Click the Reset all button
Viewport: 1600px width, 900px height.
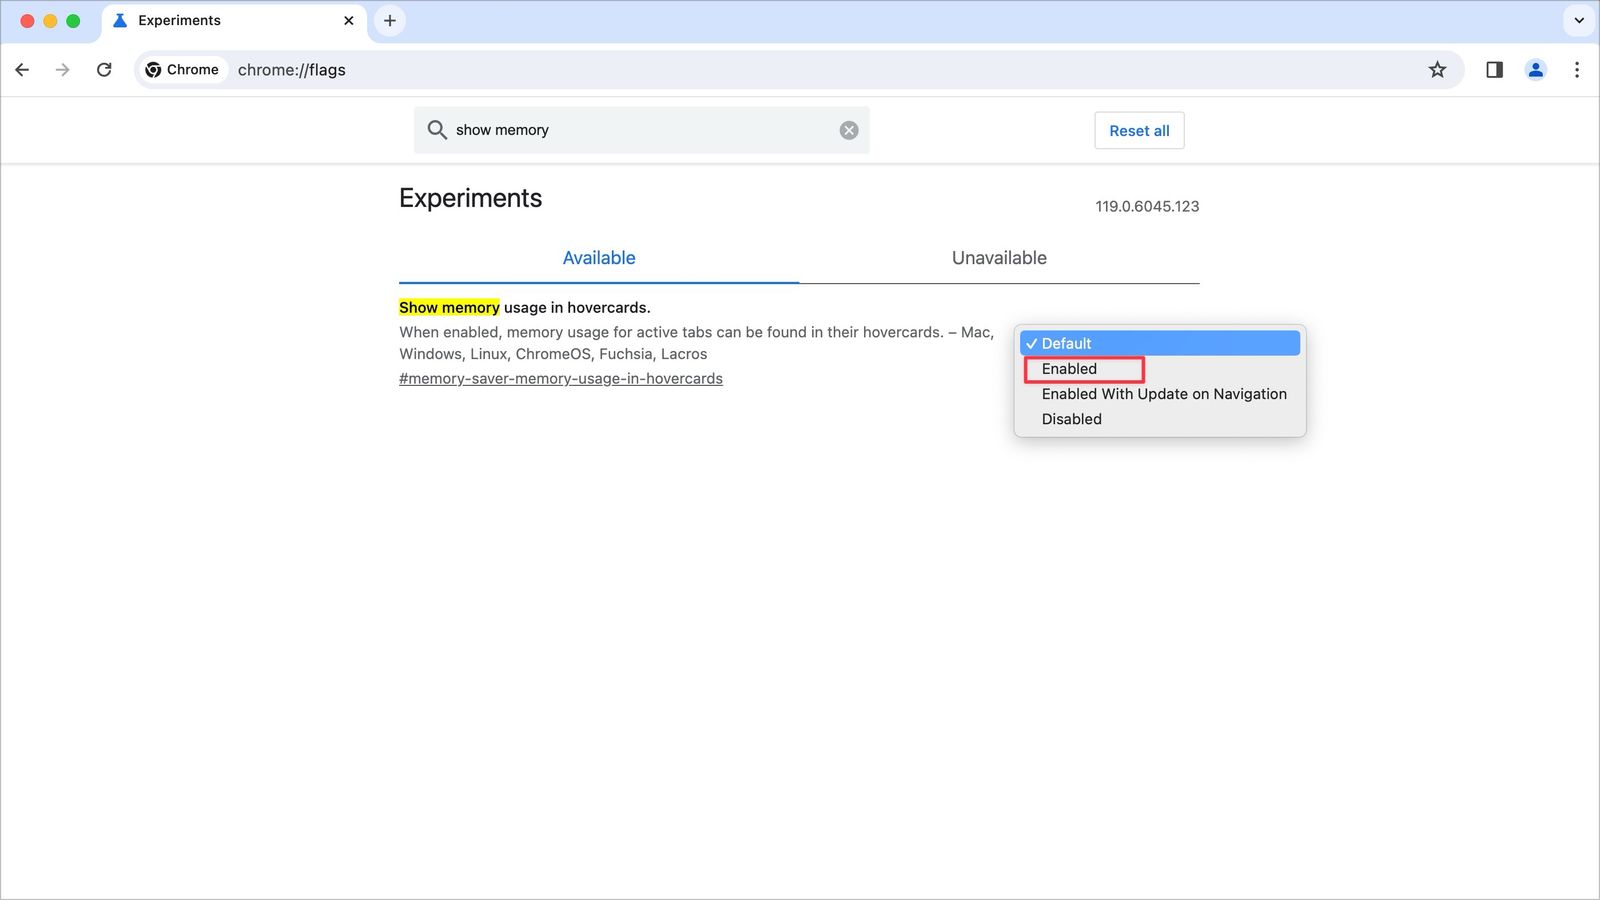coord(1139,130)
